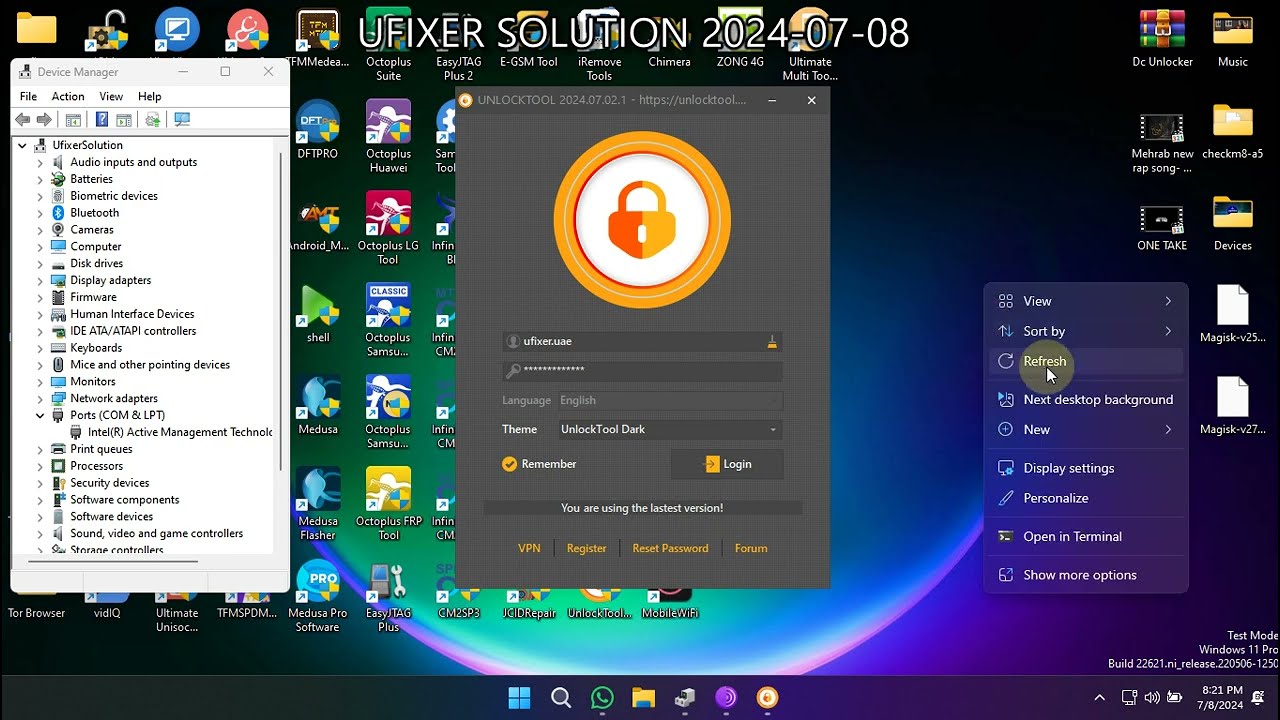Open the Octoplus FRP Tool shortcut
This screenshot has height=720, width=1280.
tap(388, 505)
